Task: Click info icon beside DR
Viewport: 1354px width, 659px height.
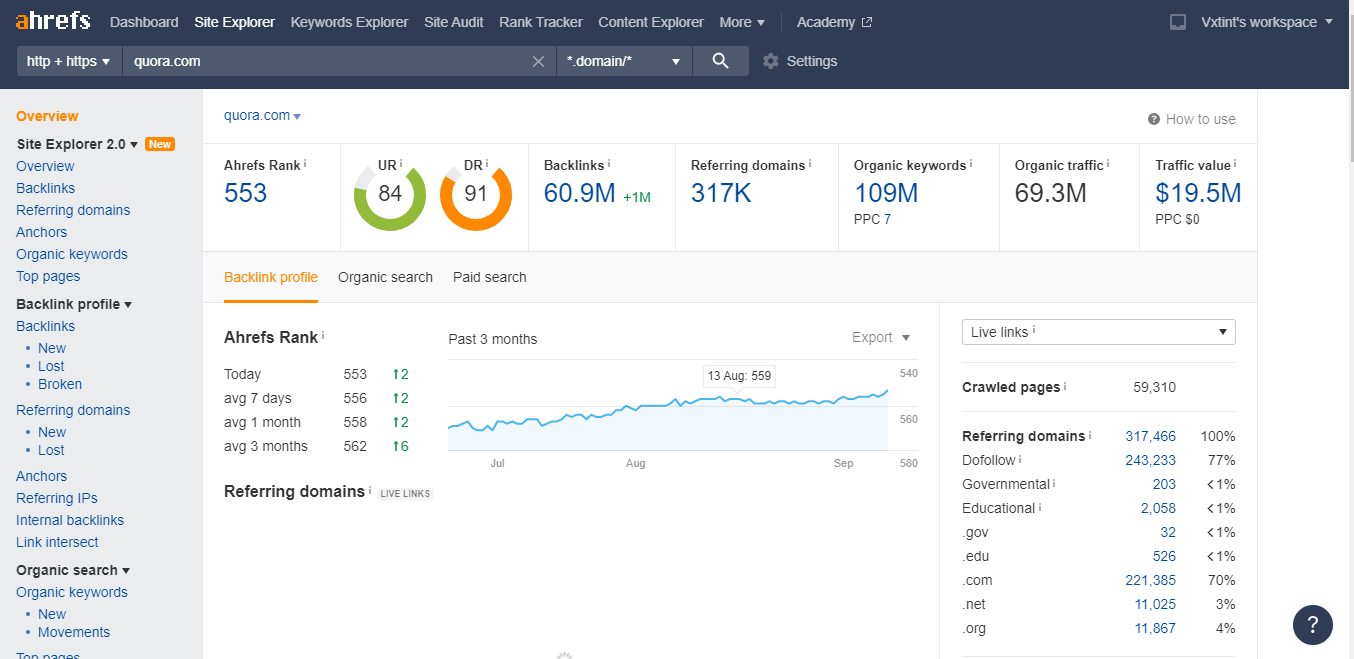Action: [488, 162]
